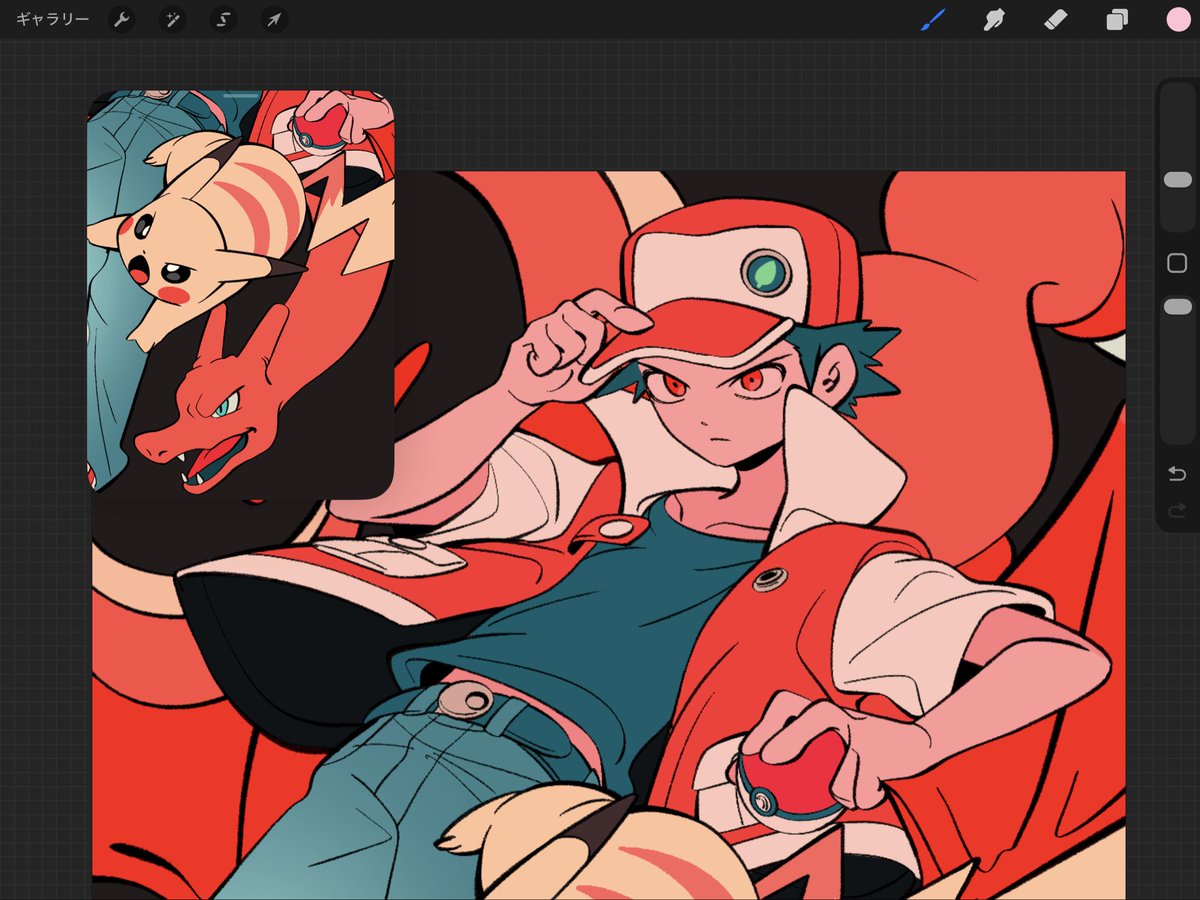The image size is (1200, 900).
Task: Open the Adjustments magic wand menu
Action: pyautogui.click(x=173, y=20)
